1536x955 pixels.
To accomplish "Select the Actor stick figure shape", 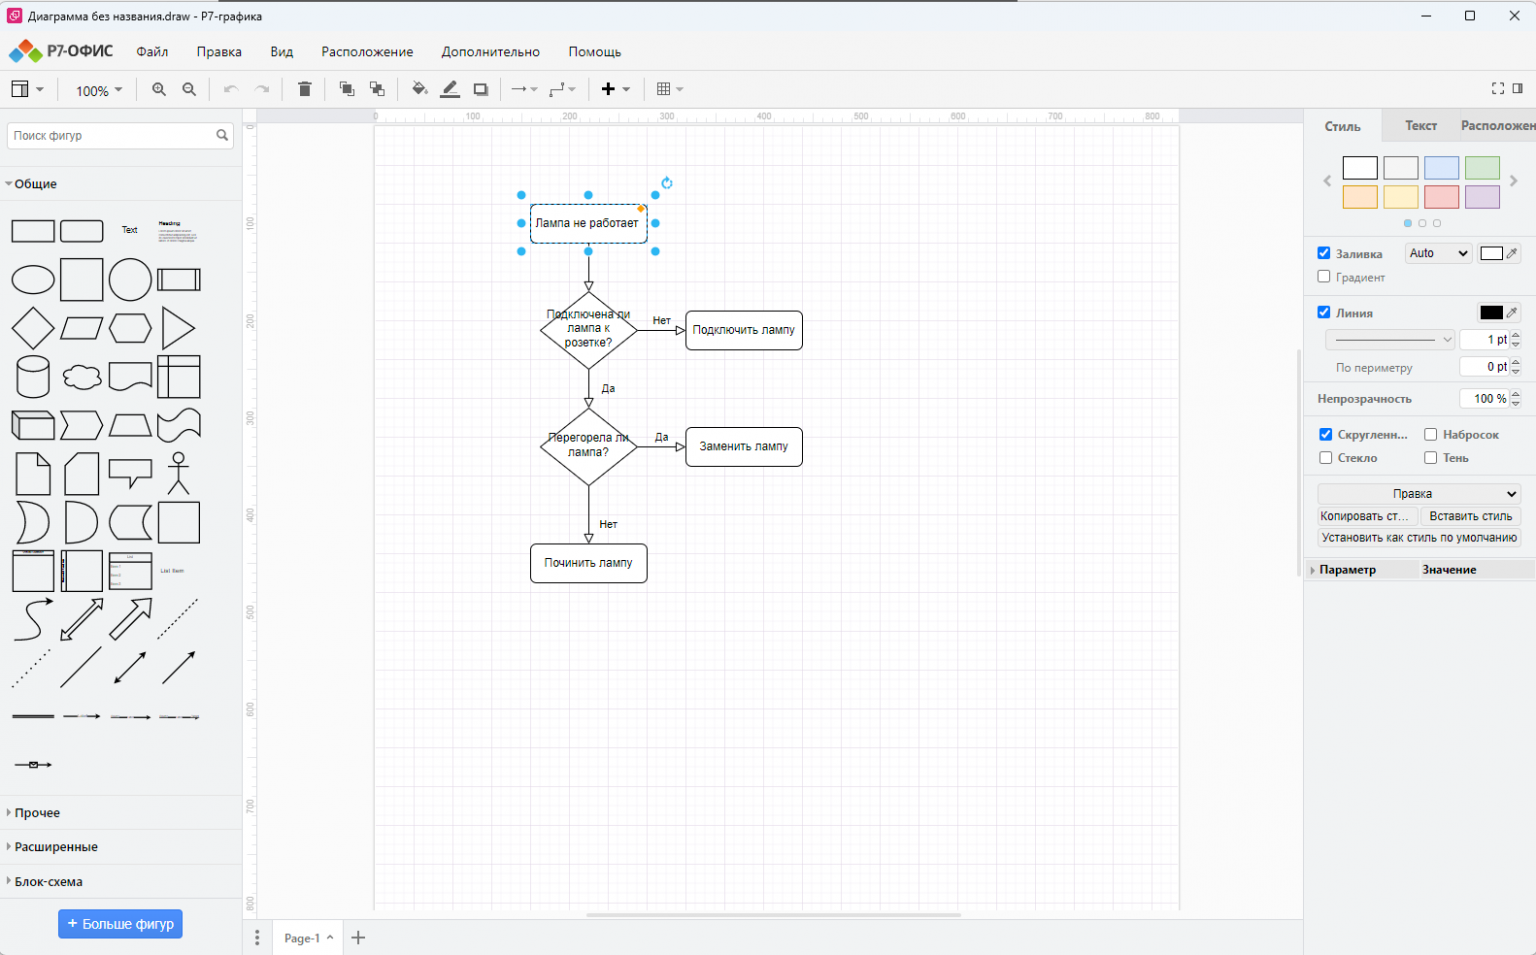I will pyautogui.click(x=179, y=474).
